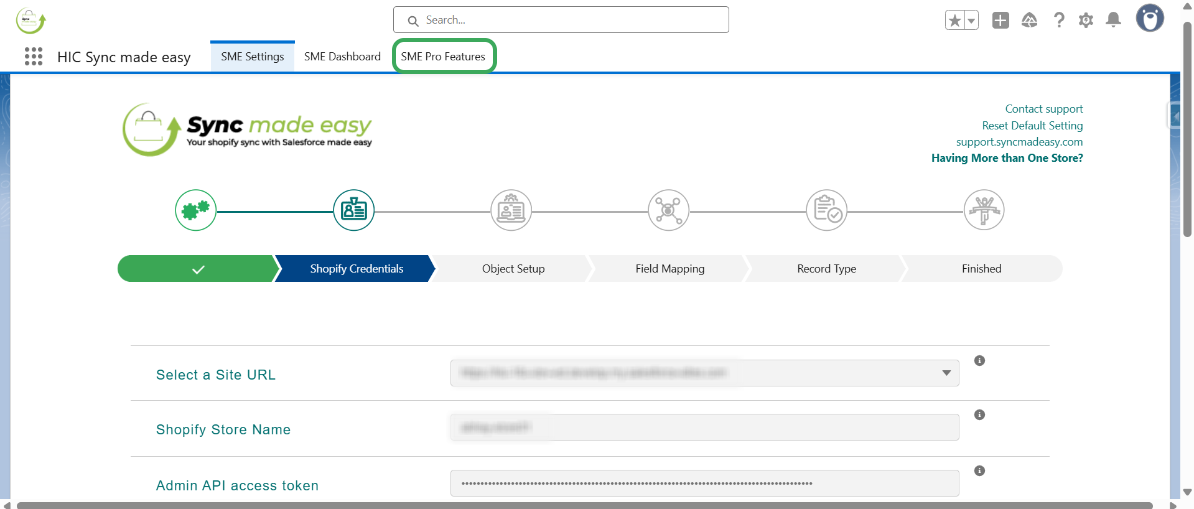1194x509 pixels.
Task: Select the Object Setup path step
Action: pos(512,269)
